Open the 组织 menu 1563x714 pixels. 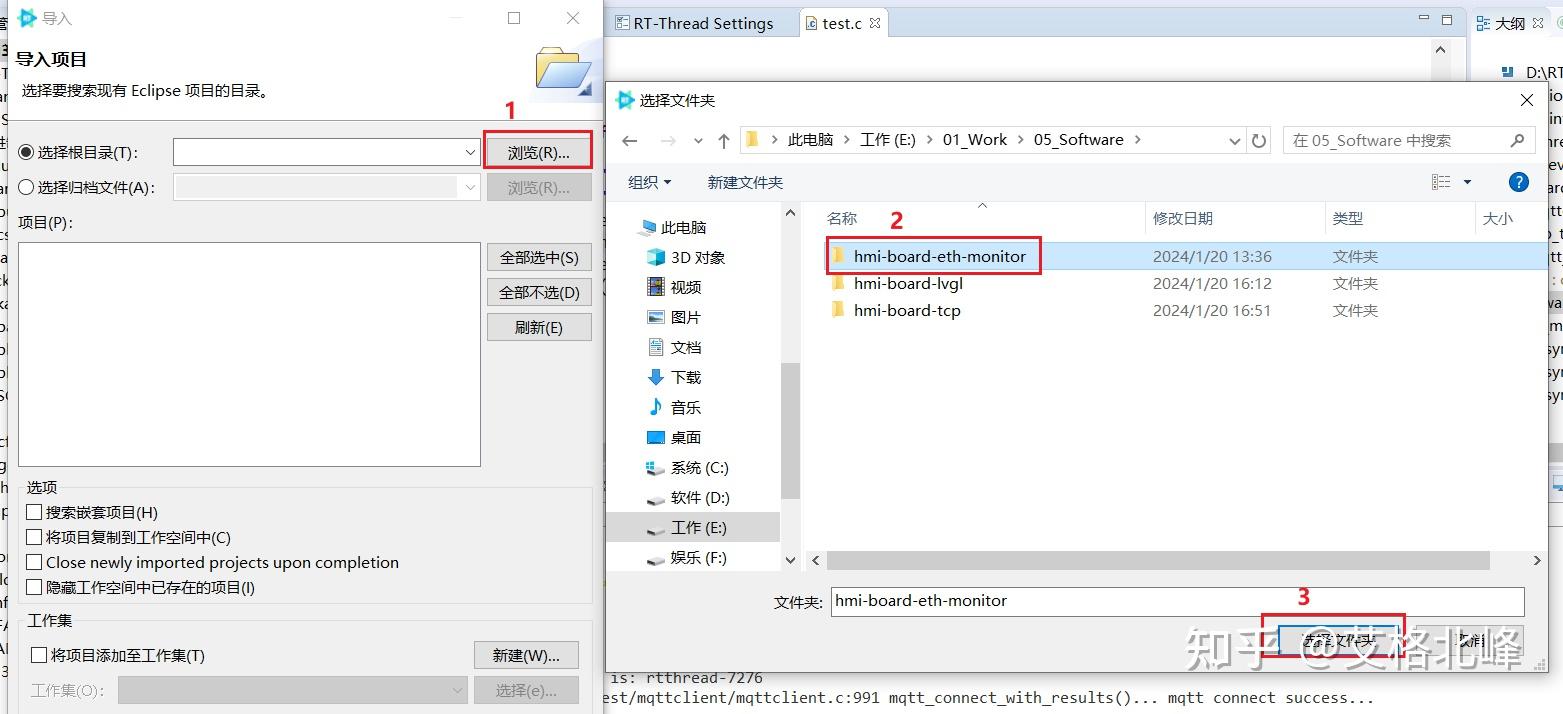pos(649,182)
